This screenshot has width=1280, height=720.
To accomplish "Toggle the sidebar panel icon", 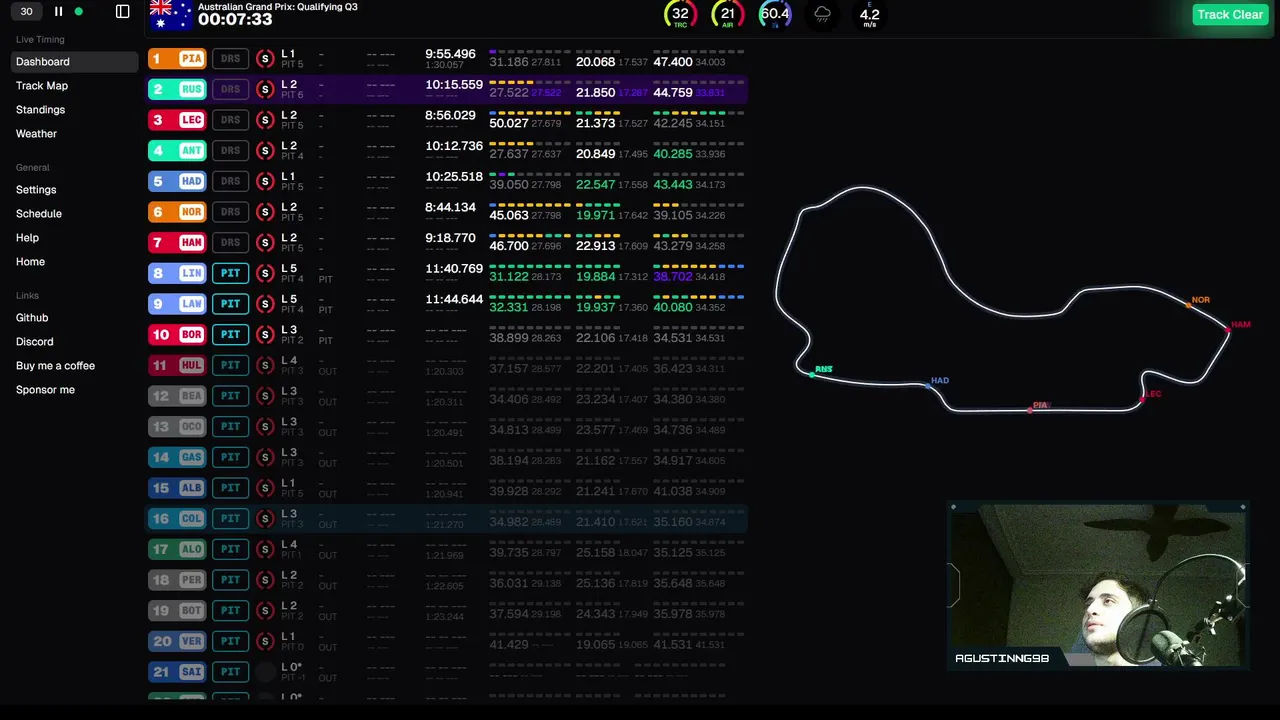I will (122, 12).
